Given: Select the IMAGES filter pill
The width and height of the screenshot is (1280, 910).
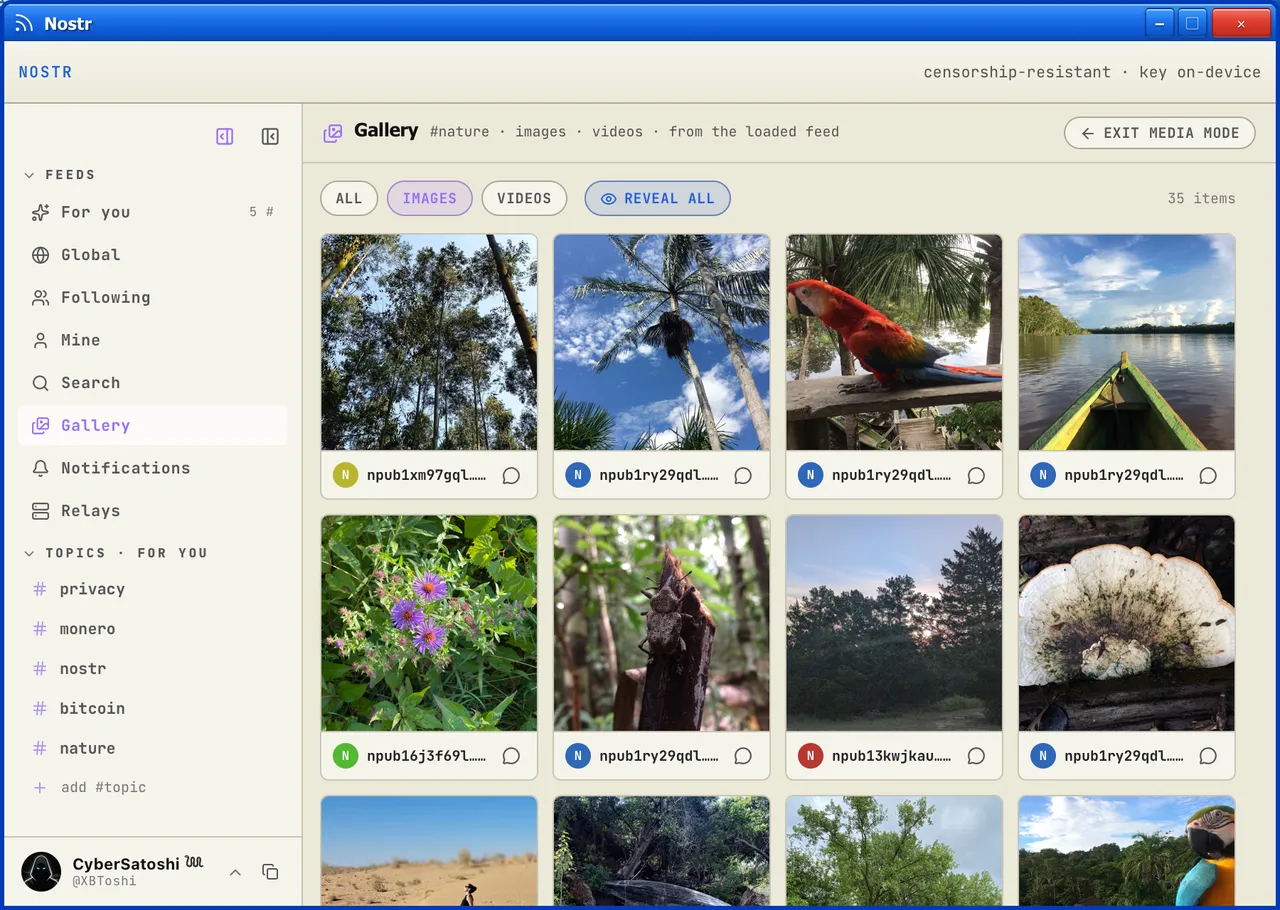Looking at the screenshot, I should (430, 198).
